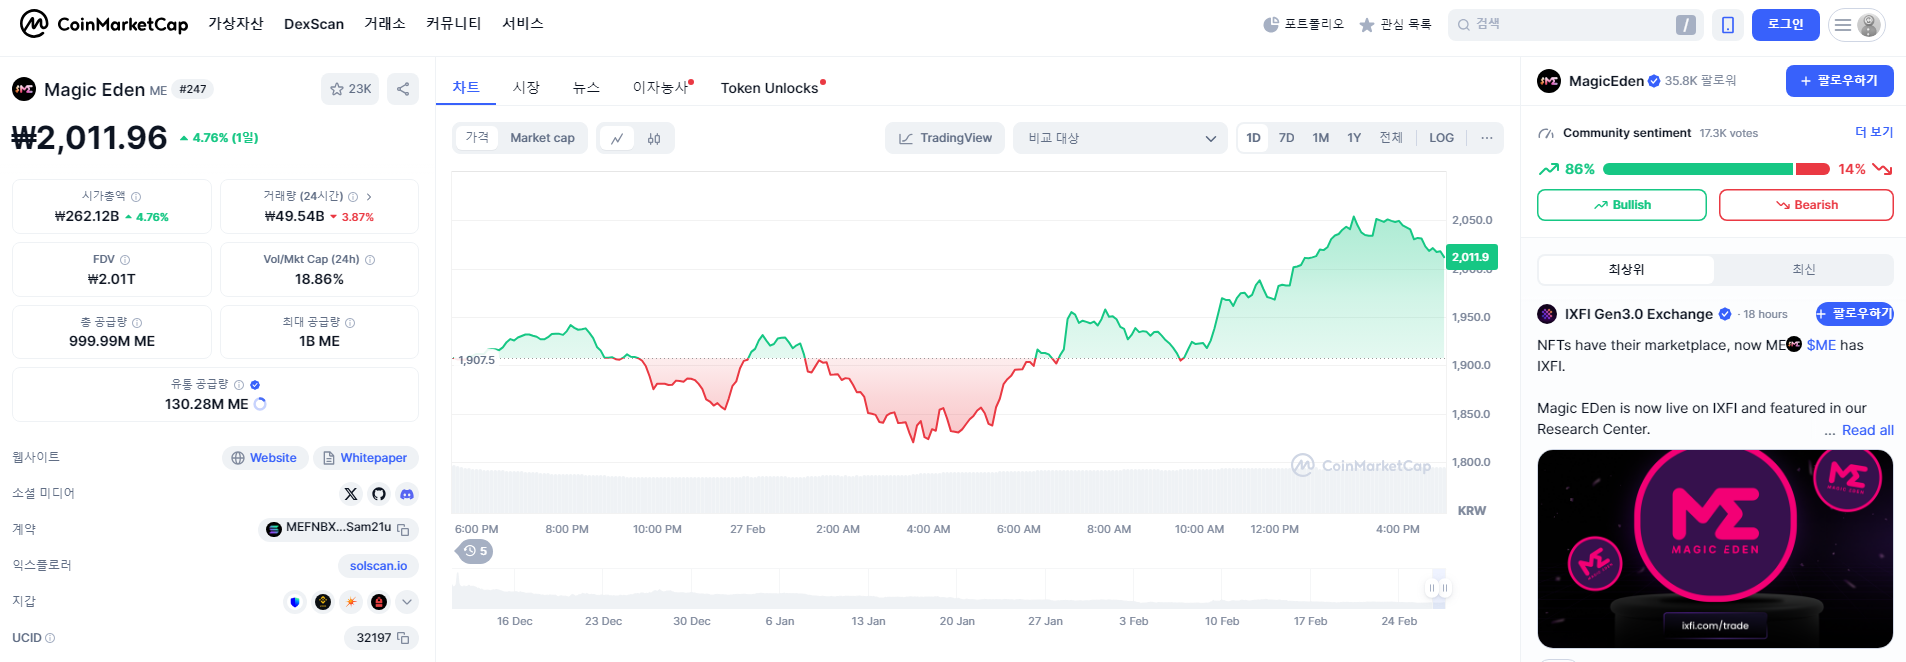Open the red wallet icon
Viewport: 1906px width, 662px height.
coord(379,602)
